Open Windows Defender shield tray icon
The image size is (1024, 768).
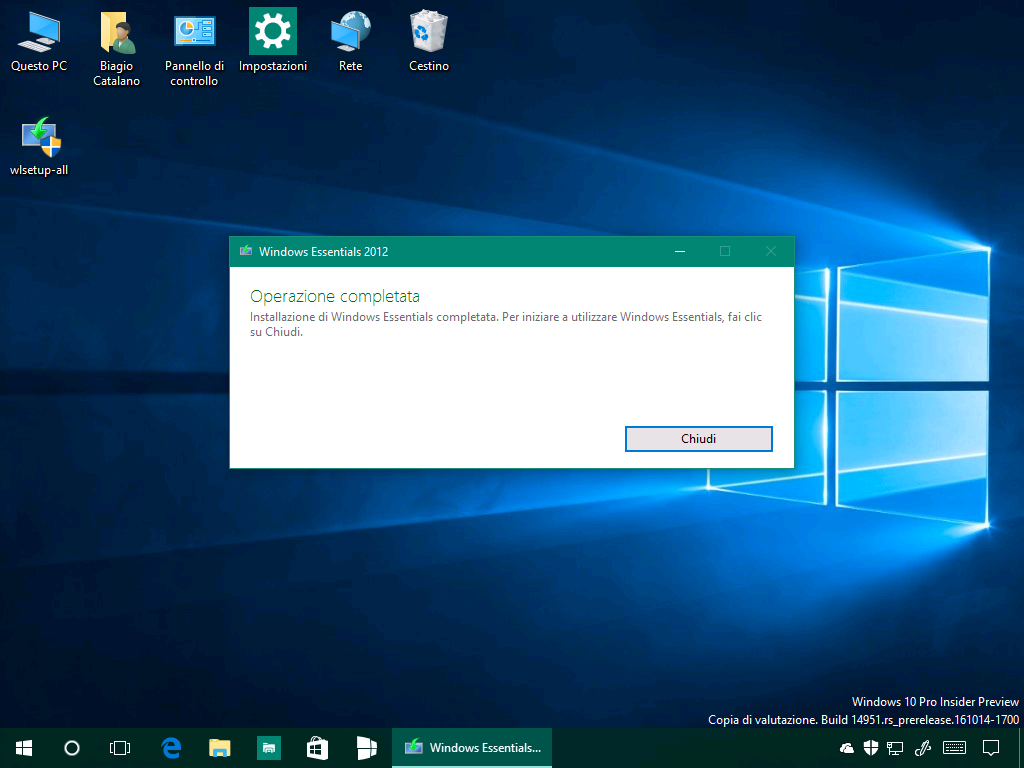pyautogui.click(x=871, y=748)
